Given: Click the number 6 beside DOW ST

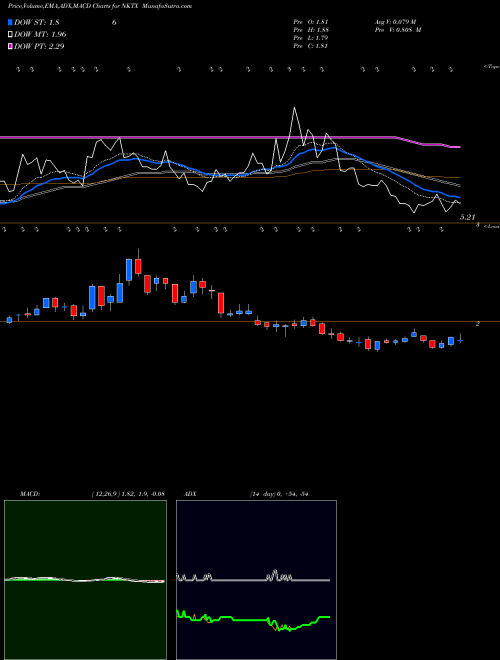Looking at the screenshot, I should coord(114,22).
